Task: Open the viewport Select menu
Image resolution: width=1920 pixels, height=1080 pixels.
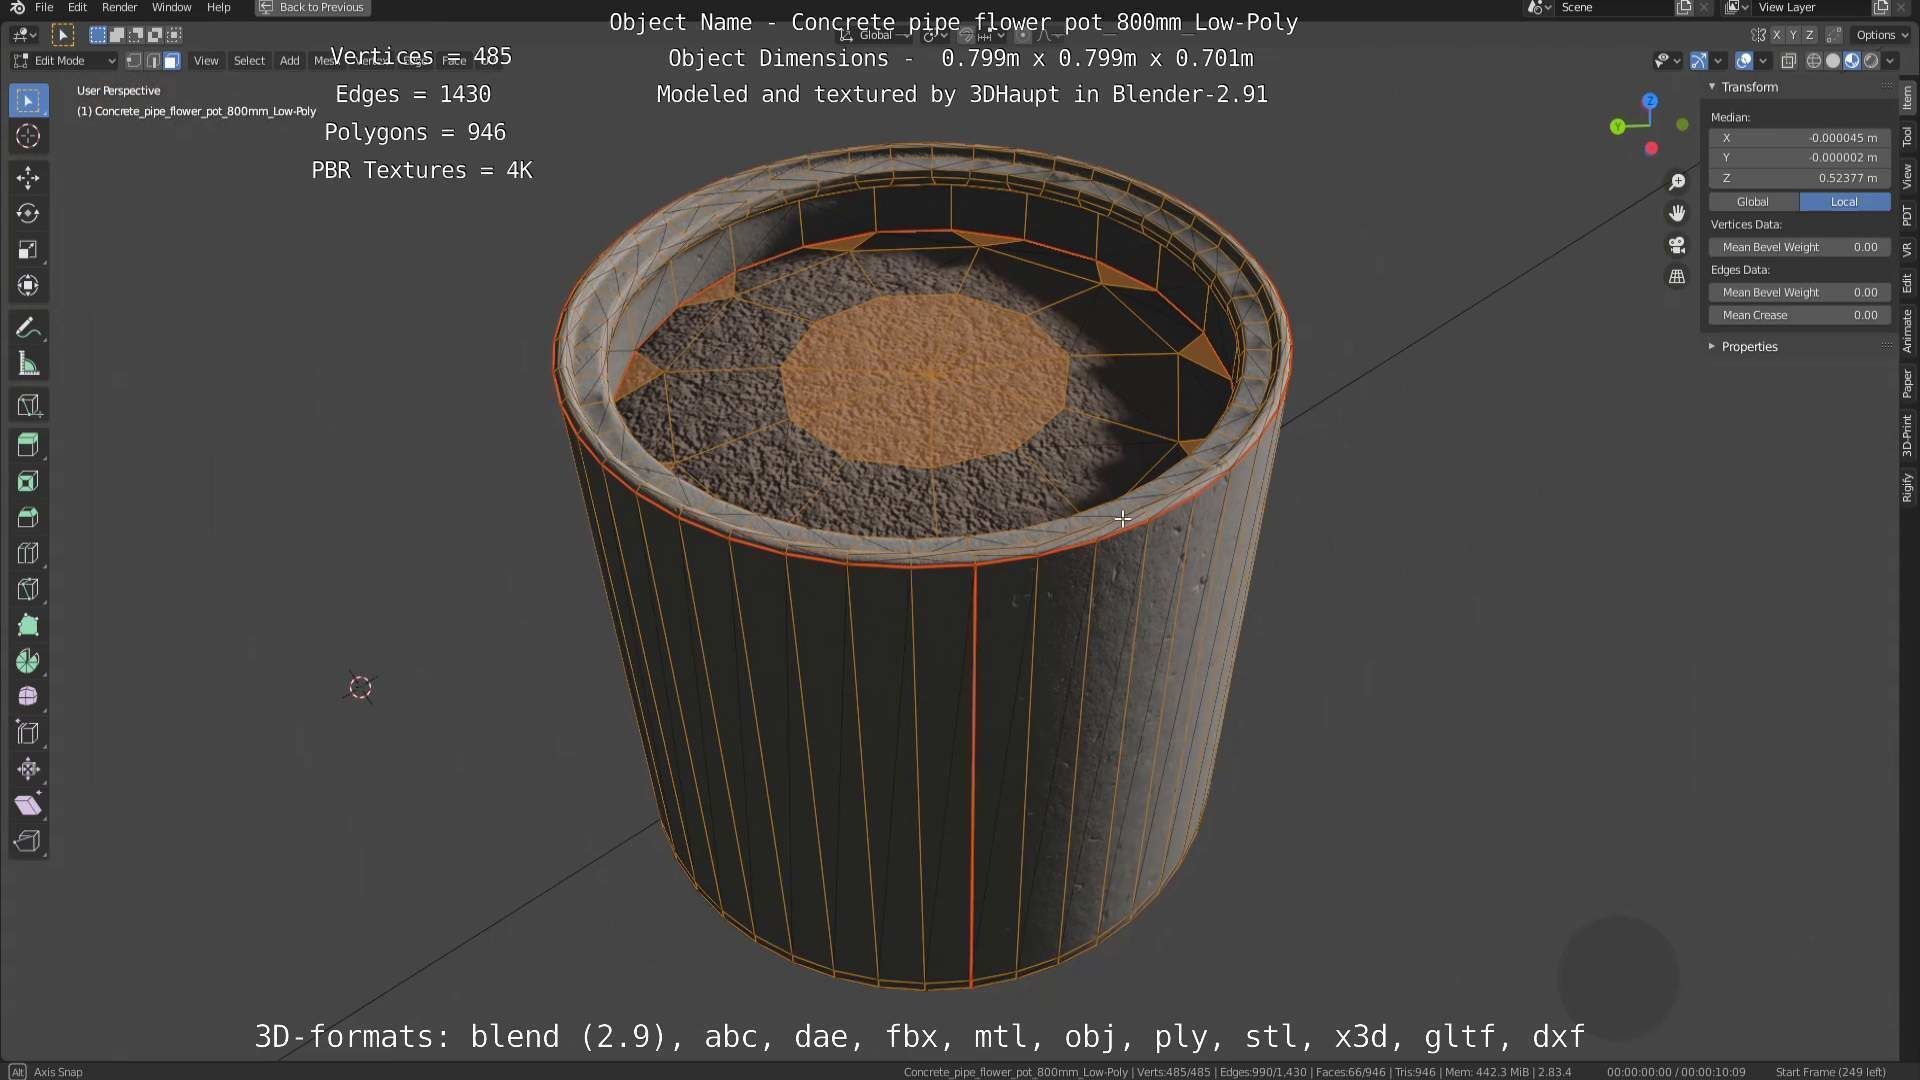Action: pos(249,61)
